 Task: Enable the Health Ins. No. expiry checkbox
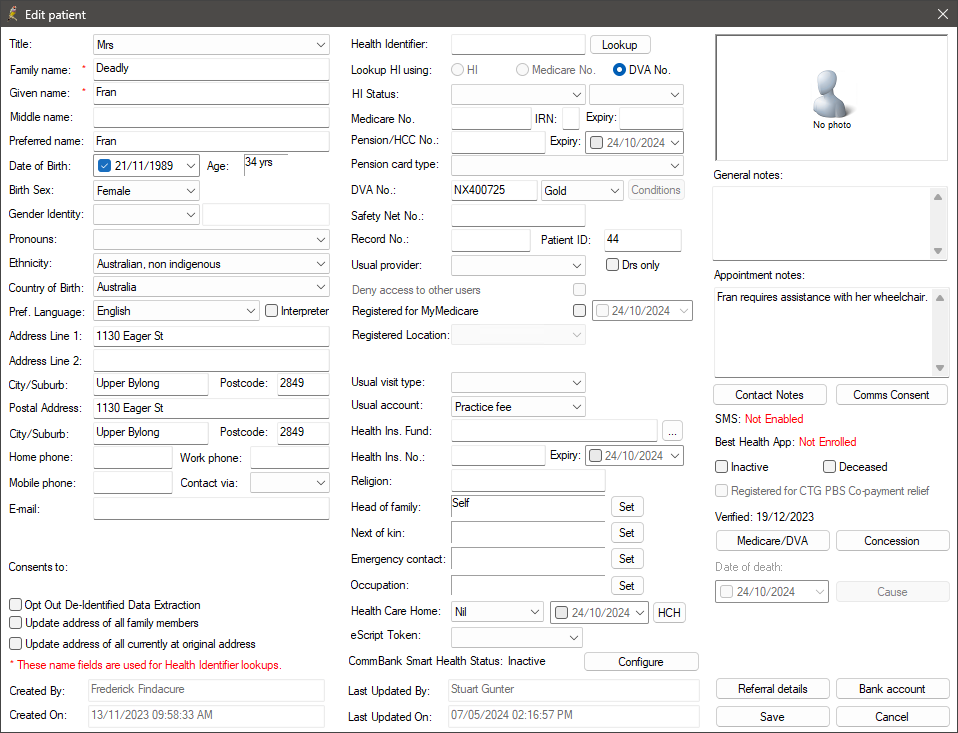(595, 456)
